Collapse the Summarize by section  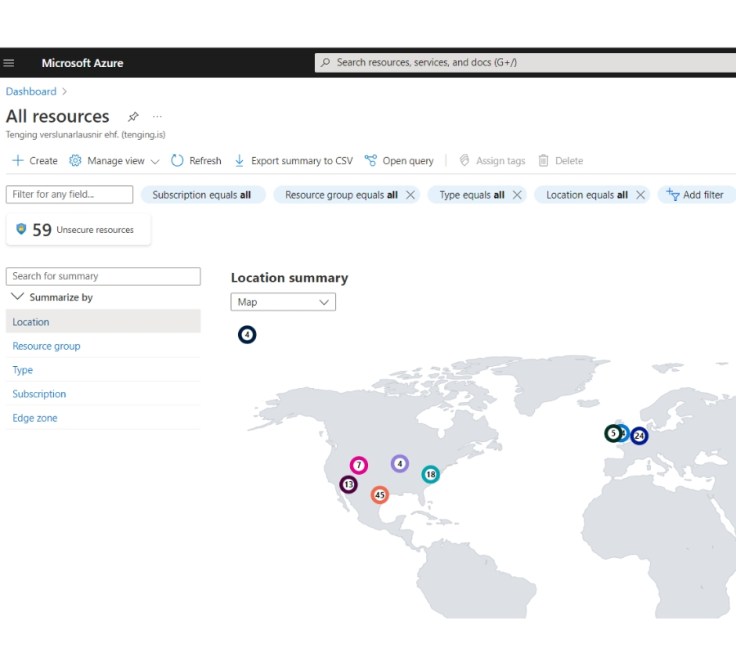(x=18, y=298)
